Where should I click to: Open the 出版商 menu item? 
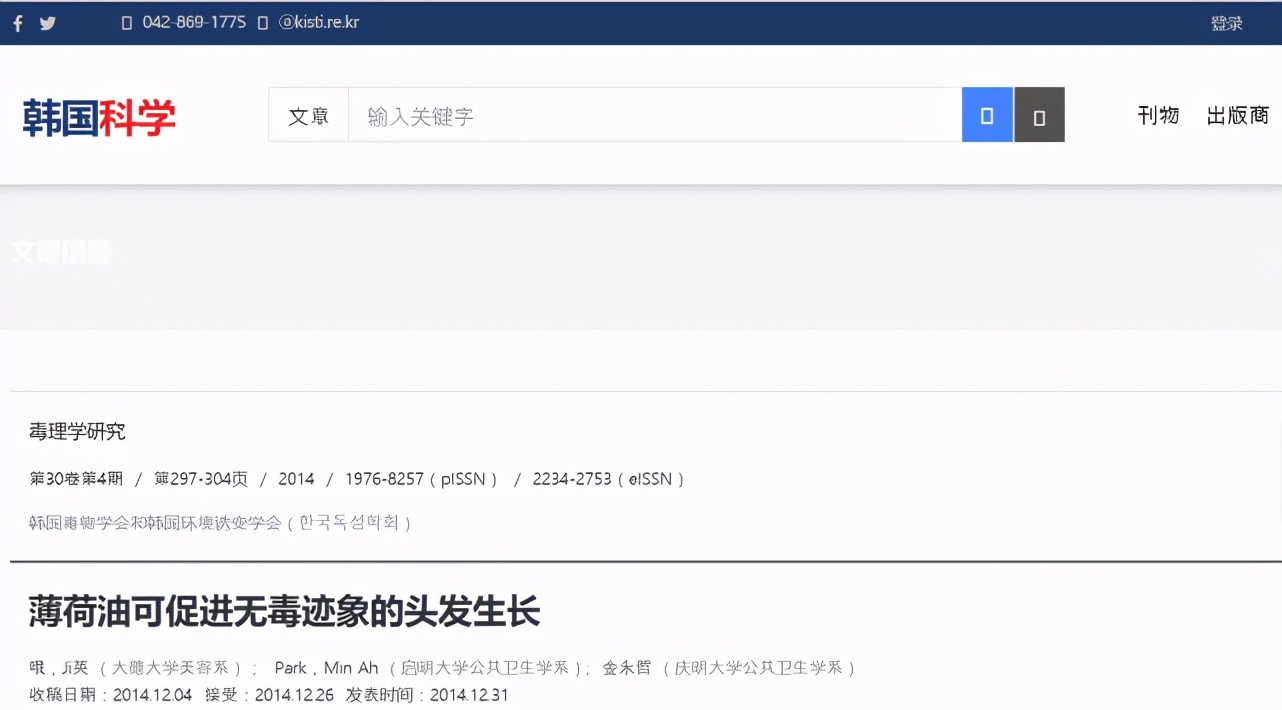point(1237,115)
